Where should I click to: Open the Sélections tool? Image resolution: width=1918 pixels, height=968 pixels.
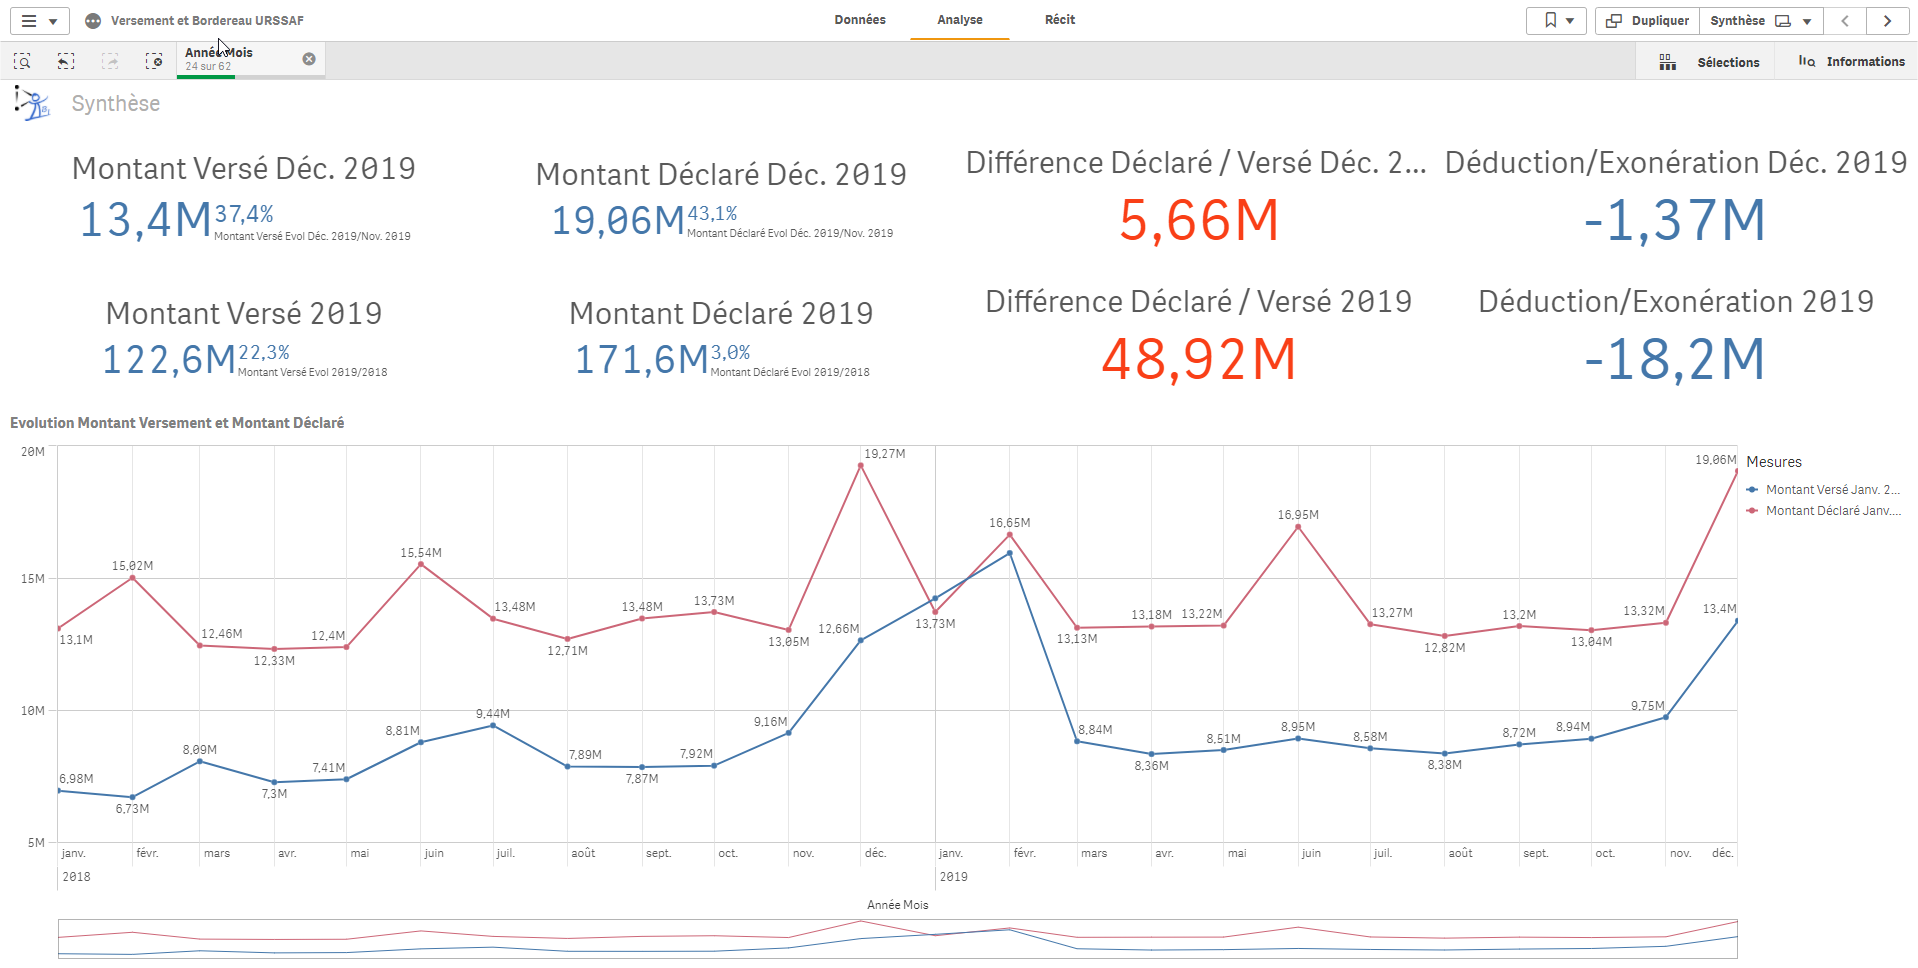(1710, 62)
